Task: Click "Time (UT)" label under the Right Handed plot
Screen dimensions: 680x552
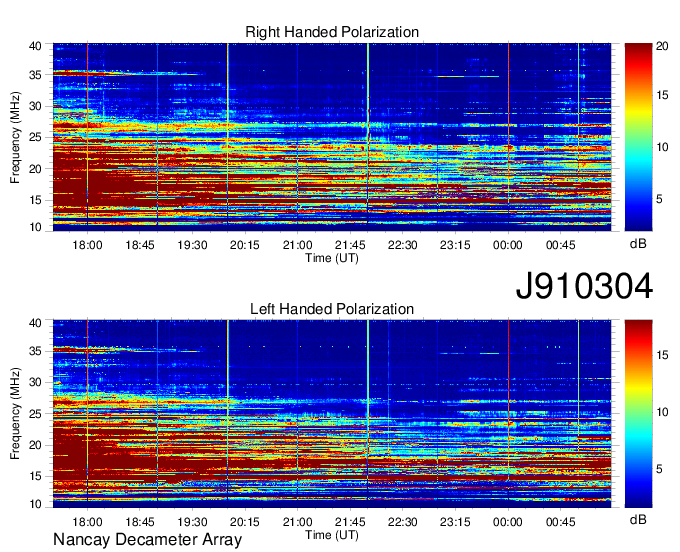Action: pyautogui.click(x=332, y=258)
